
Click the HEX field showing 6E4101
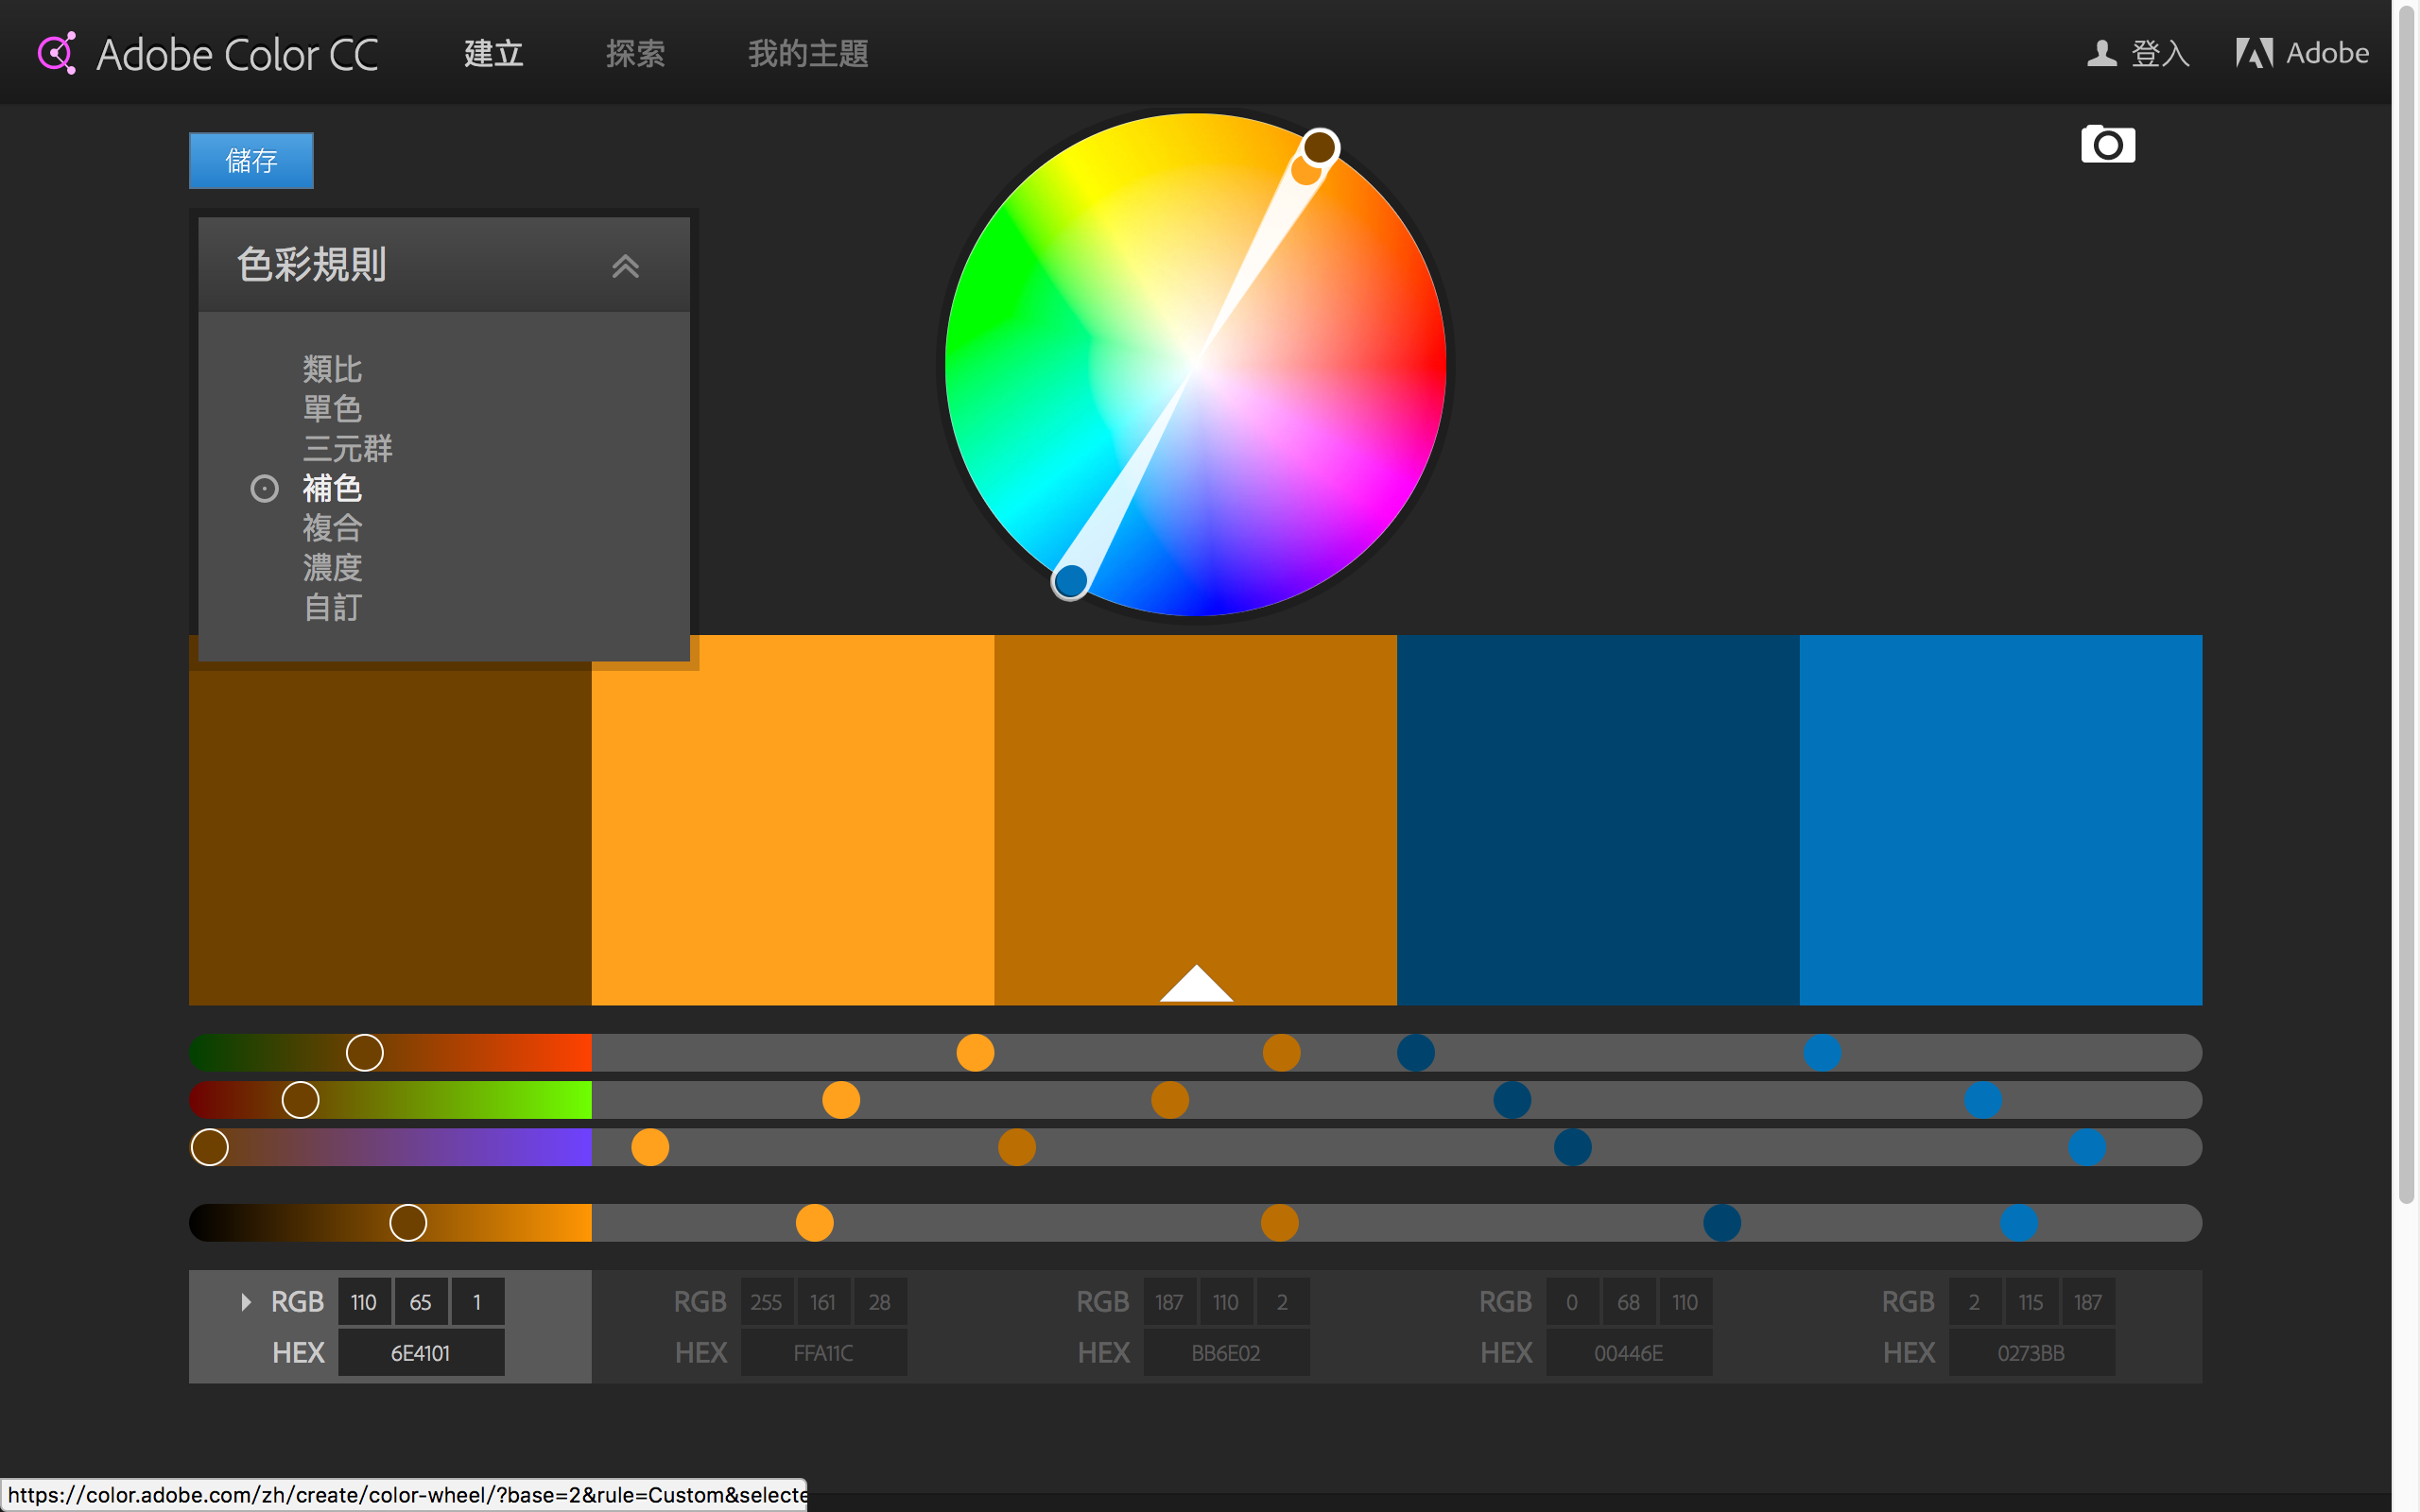click(x=421, y=1353)
